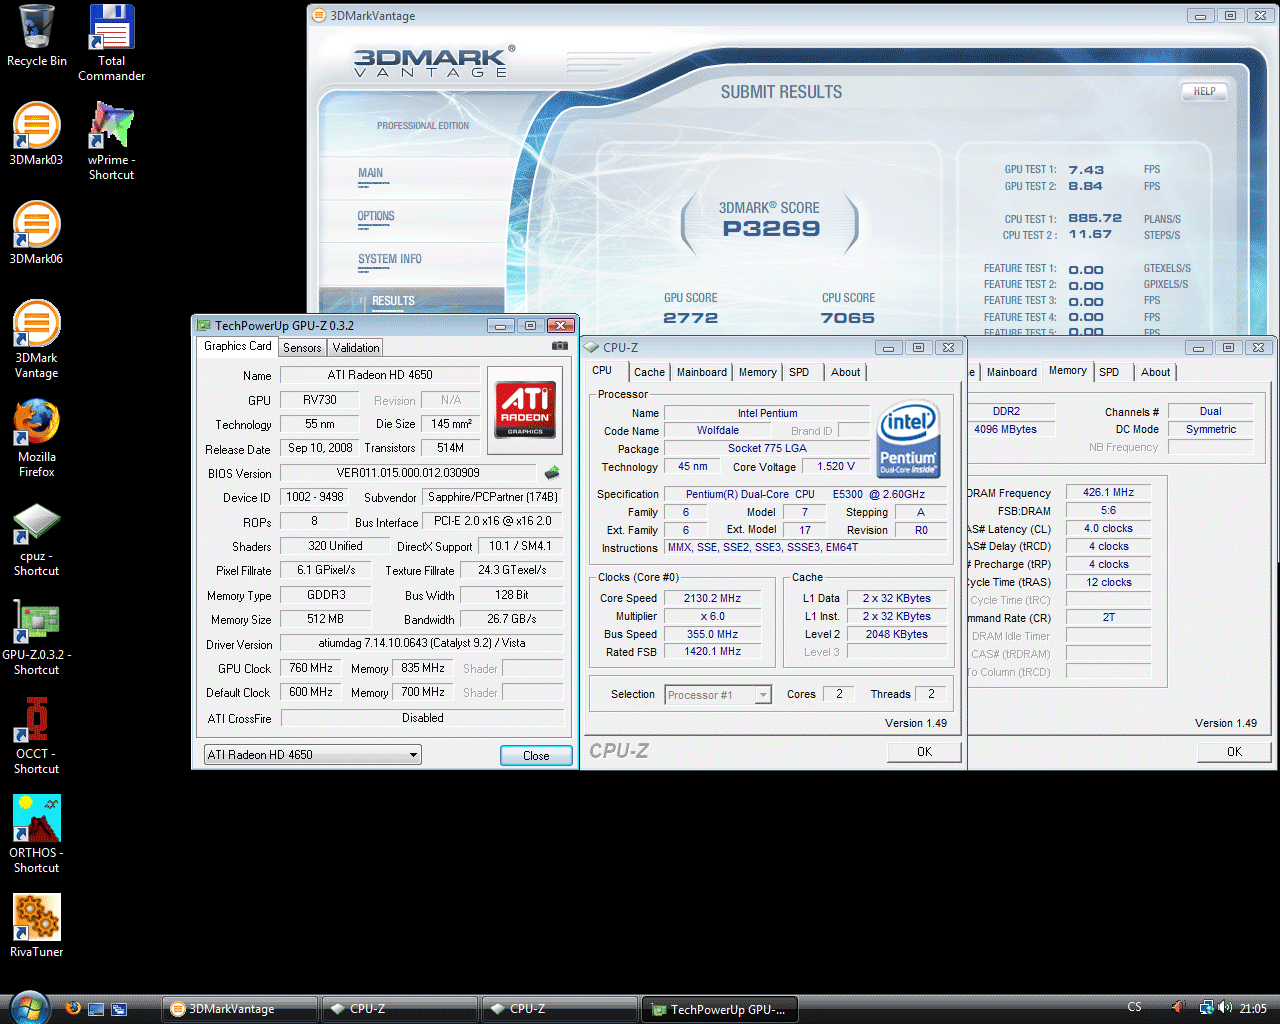Open the About tab in front CPU-Z
This screenshot has width=1280, height=1024.
(x=845, y=372)
